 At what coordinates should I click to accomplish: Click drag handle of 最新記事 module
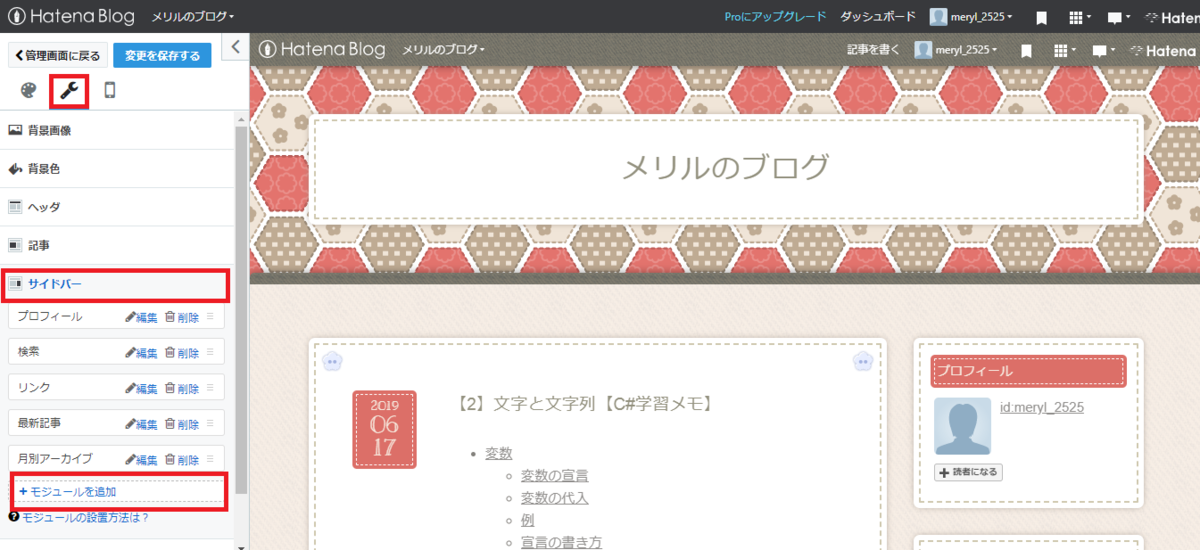pos(211,424)
